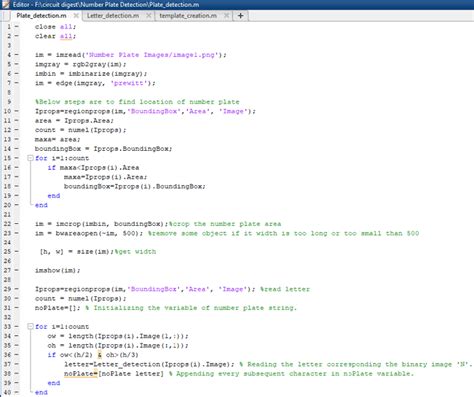Click 'count = numel(Iprops);' on line 30
Screen dimensions: 474x397
[81, 298]
